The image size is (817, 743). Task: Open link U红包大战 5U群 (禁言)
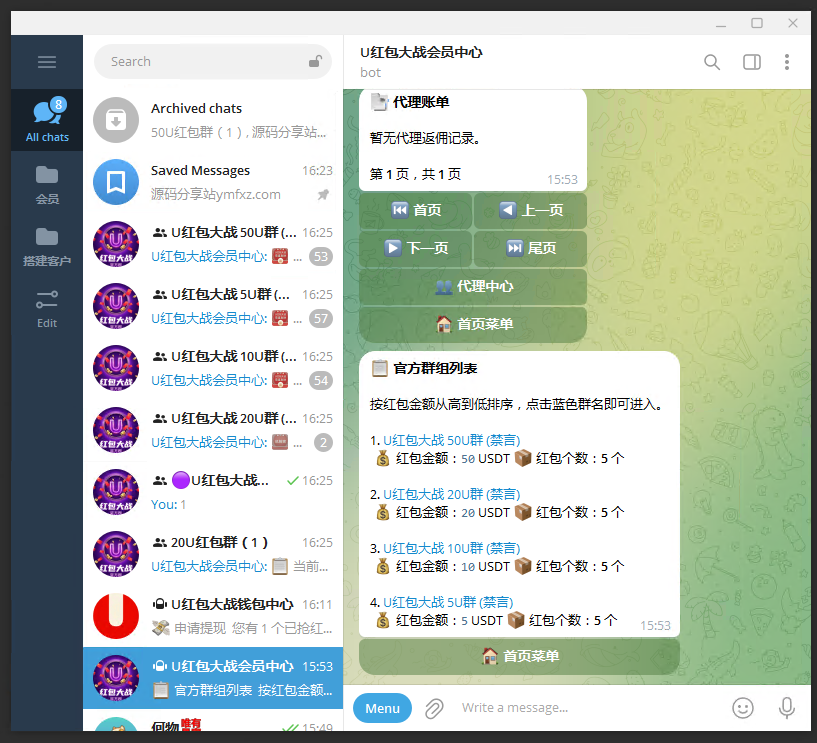[x=448, y=602]
